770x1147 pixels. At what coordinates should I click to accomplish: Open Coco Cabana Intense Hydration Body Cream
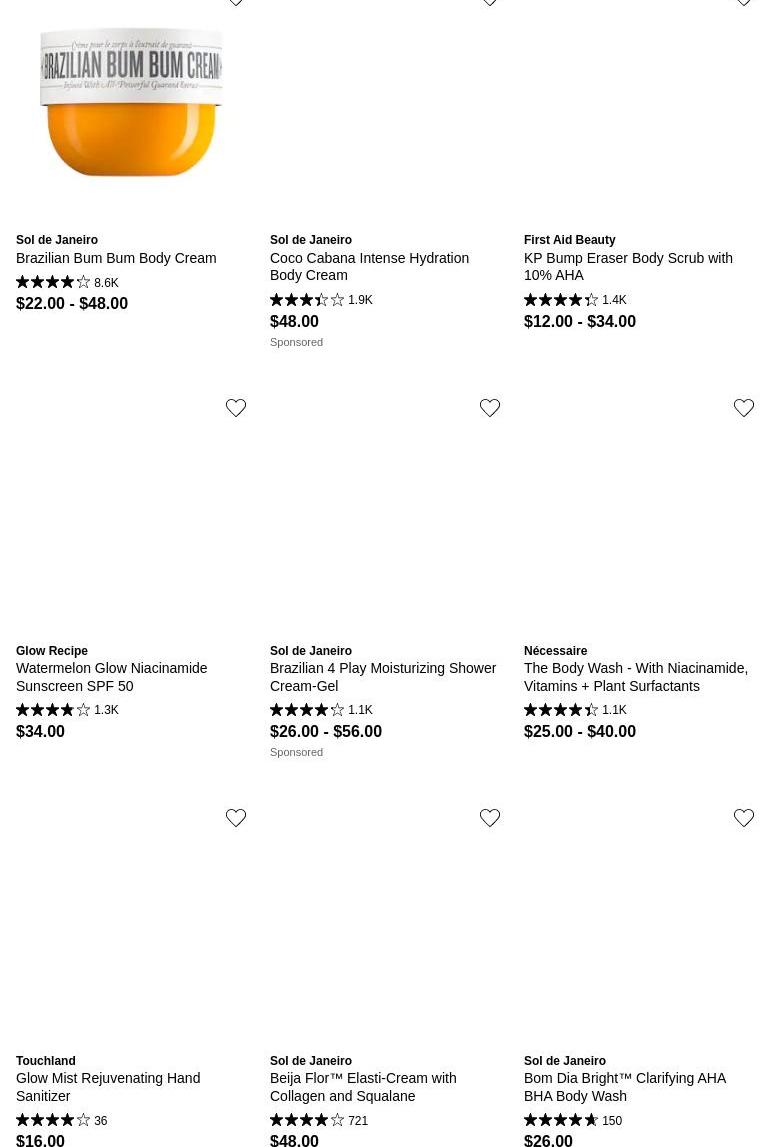[x=369, y=266]
